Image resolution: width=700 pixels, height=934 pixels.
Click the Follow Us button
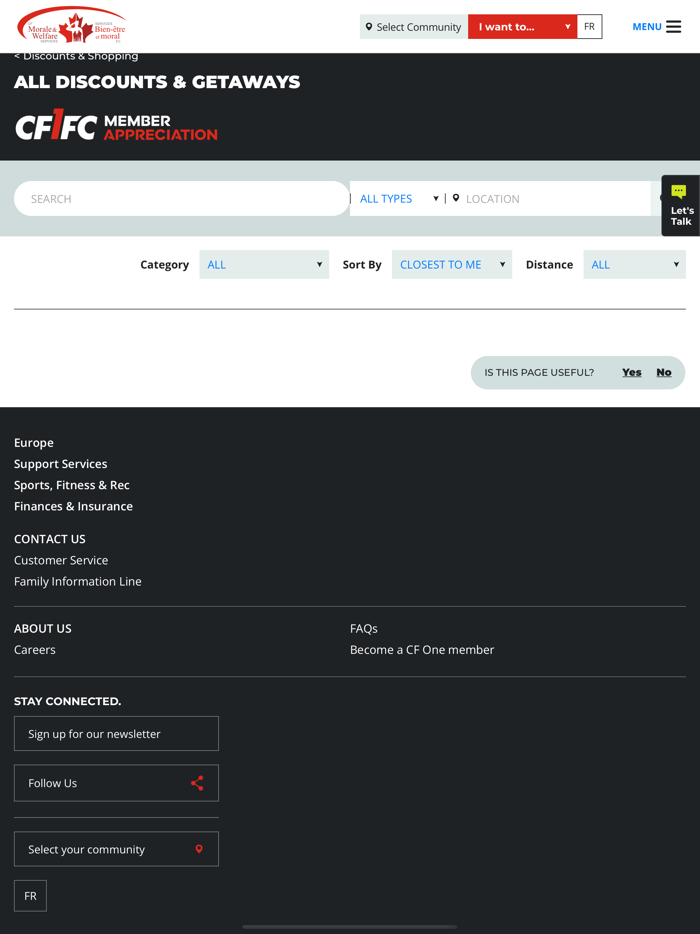coord(116,783)
